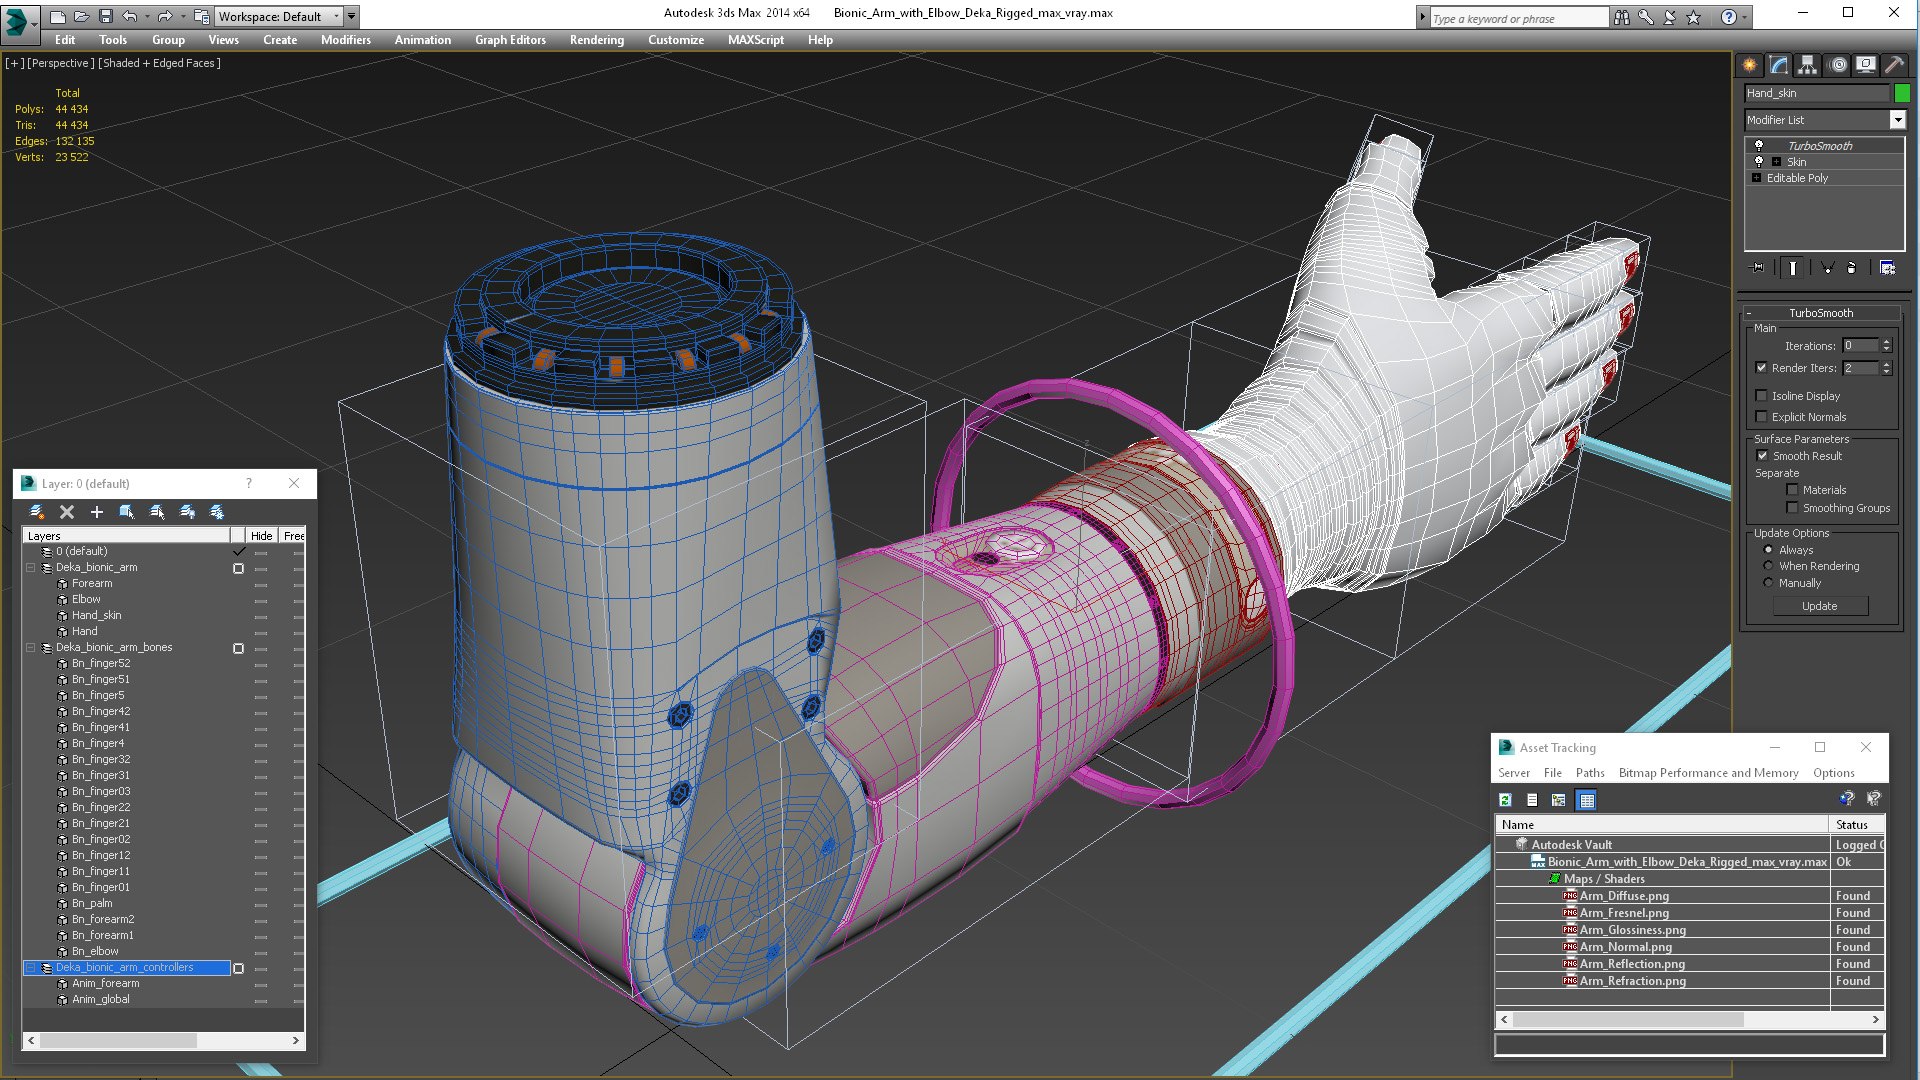1920x1080 pixels.
Task: Expand the Skin modifier sub-objects
Action: pyautogui.click(x=1776, y=162)
